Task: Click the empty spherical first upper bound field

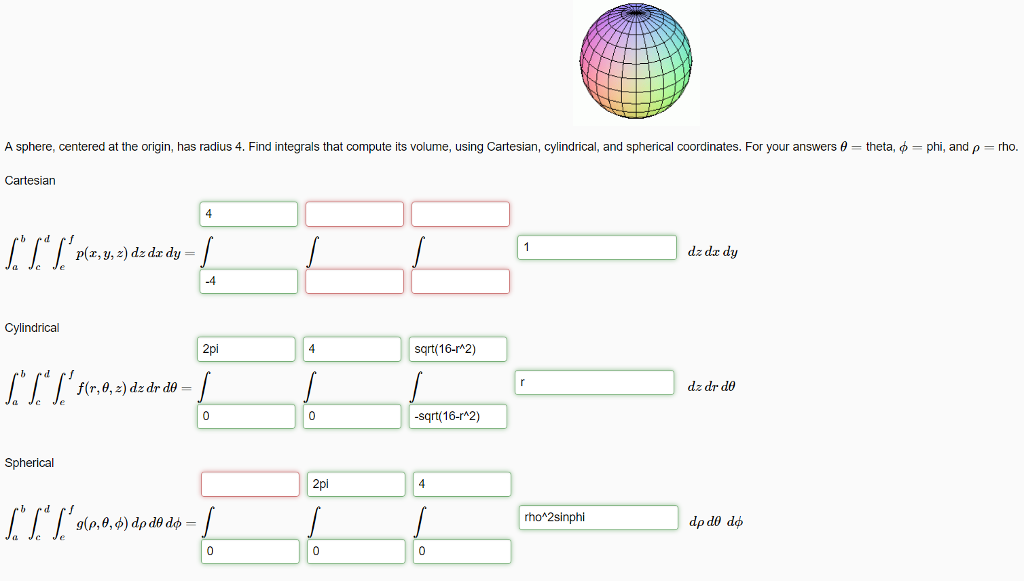Action: [x=250, y=484]
